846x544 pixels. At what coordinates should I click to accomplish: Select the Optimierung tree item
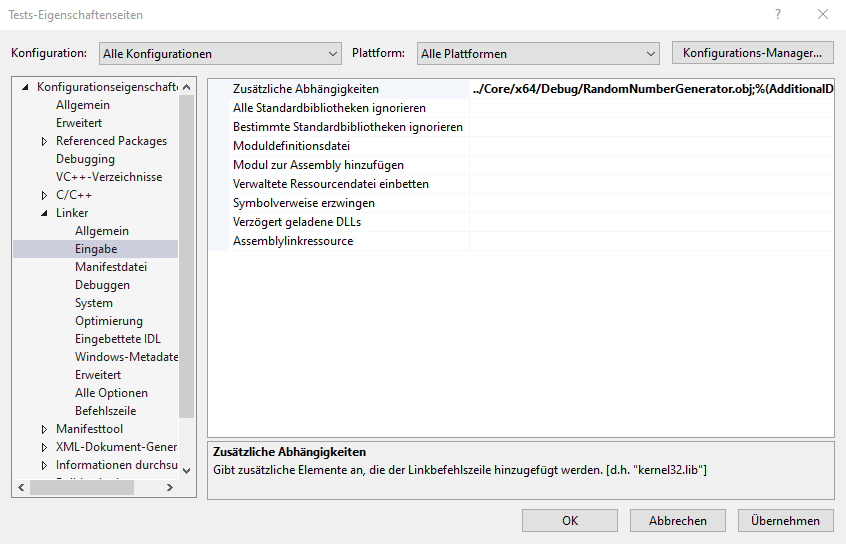[109, 321]
